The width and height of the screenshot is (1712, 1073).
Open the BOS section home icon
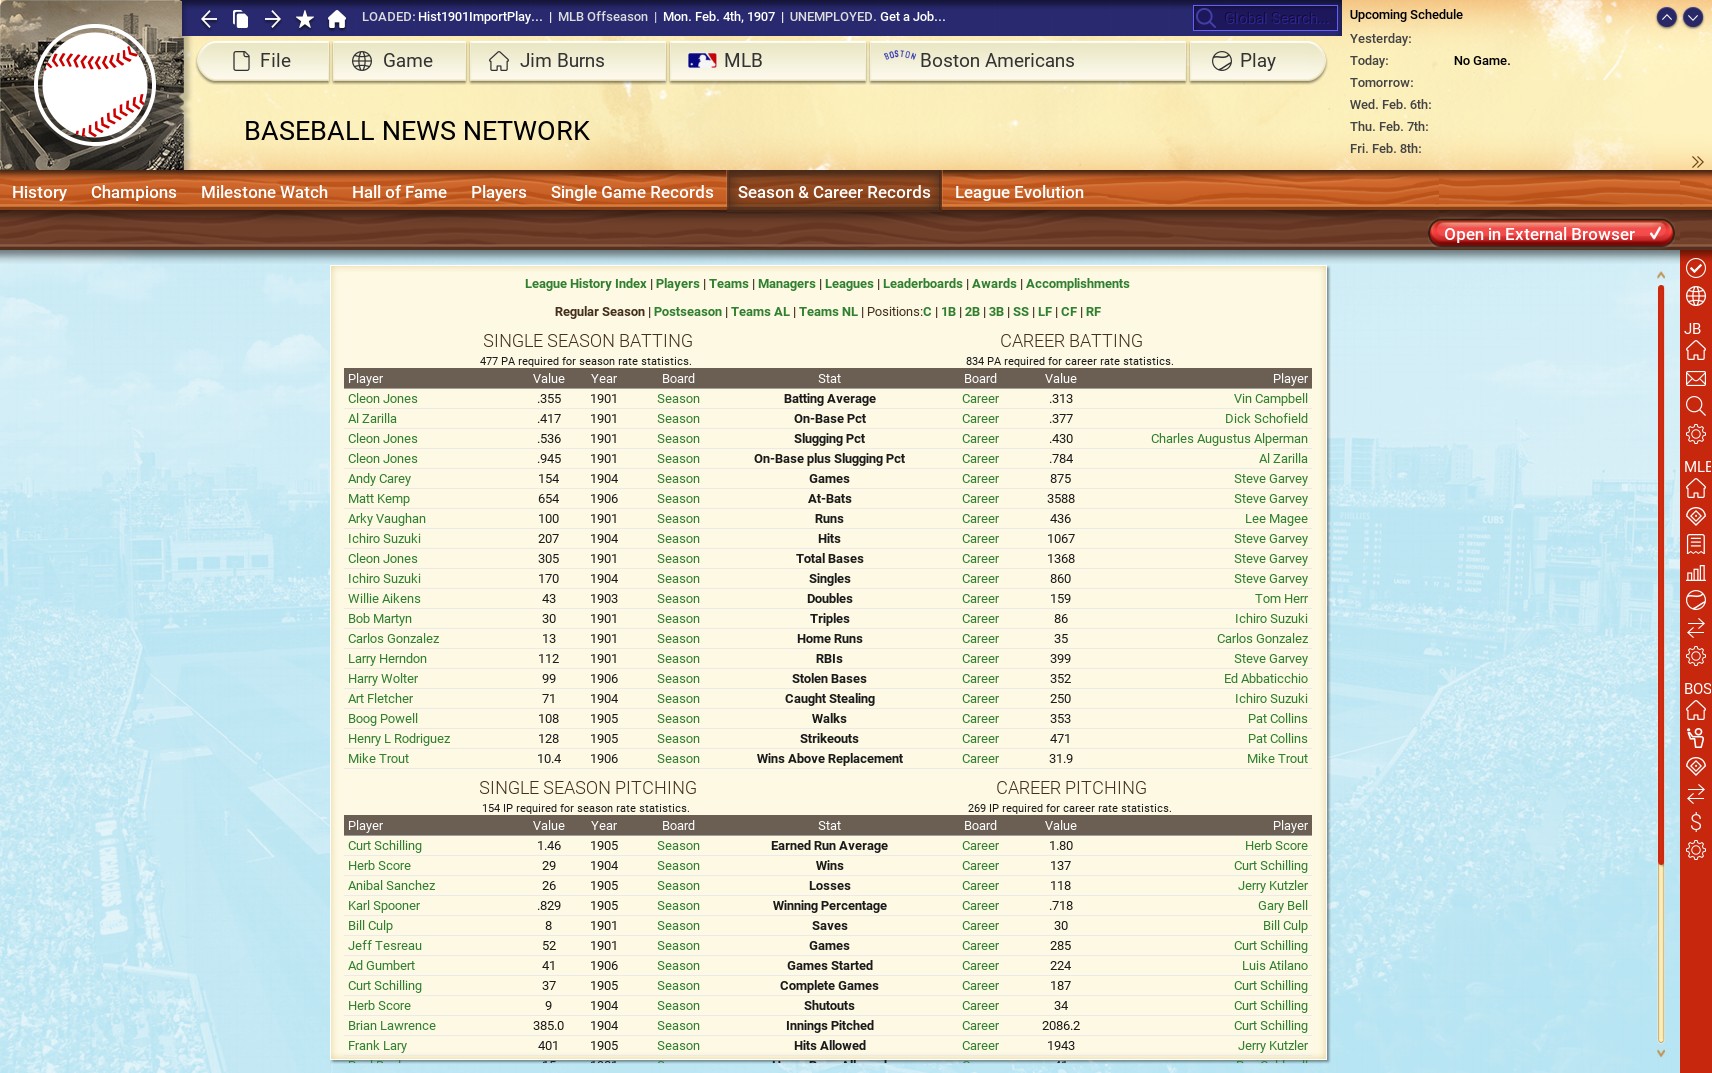click(1696, 710)
